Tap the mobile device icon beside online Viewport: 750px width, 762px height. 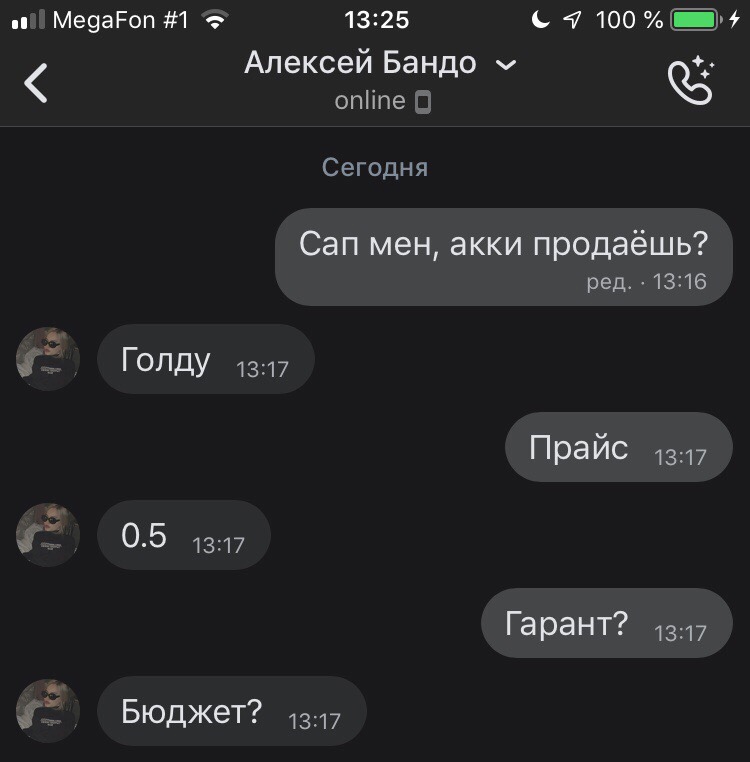(x=423, y=102)
